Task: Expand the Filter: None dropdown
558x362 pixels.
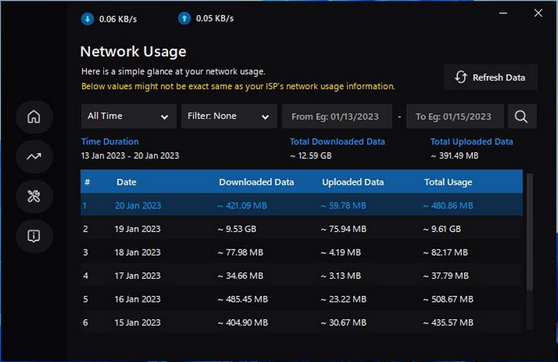Action: point(229,116)
